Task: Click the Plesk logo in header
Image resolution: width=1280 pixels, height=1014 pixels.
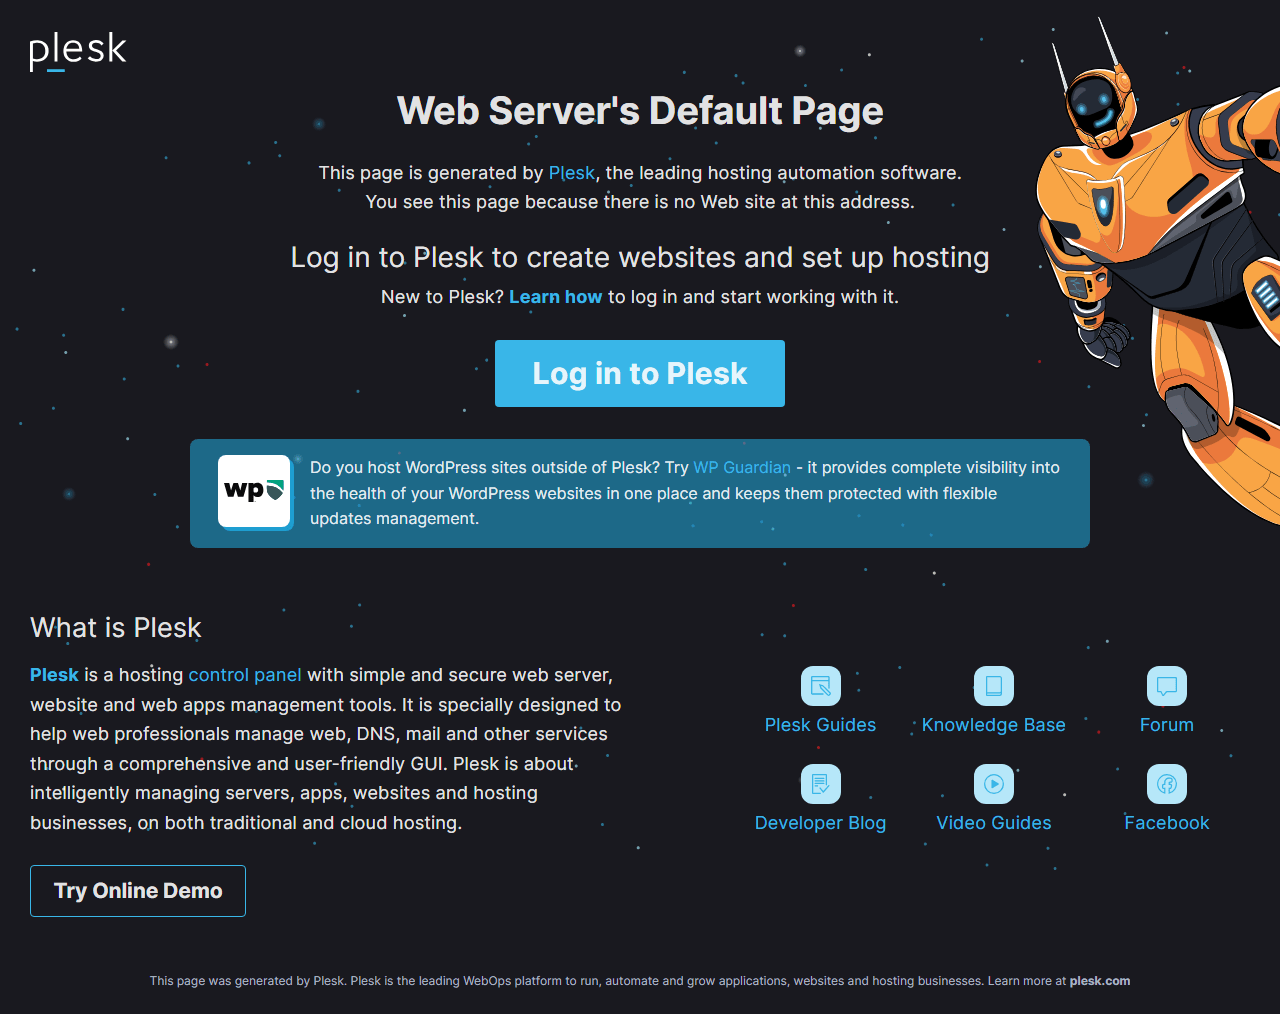Action: click(78, 51)
